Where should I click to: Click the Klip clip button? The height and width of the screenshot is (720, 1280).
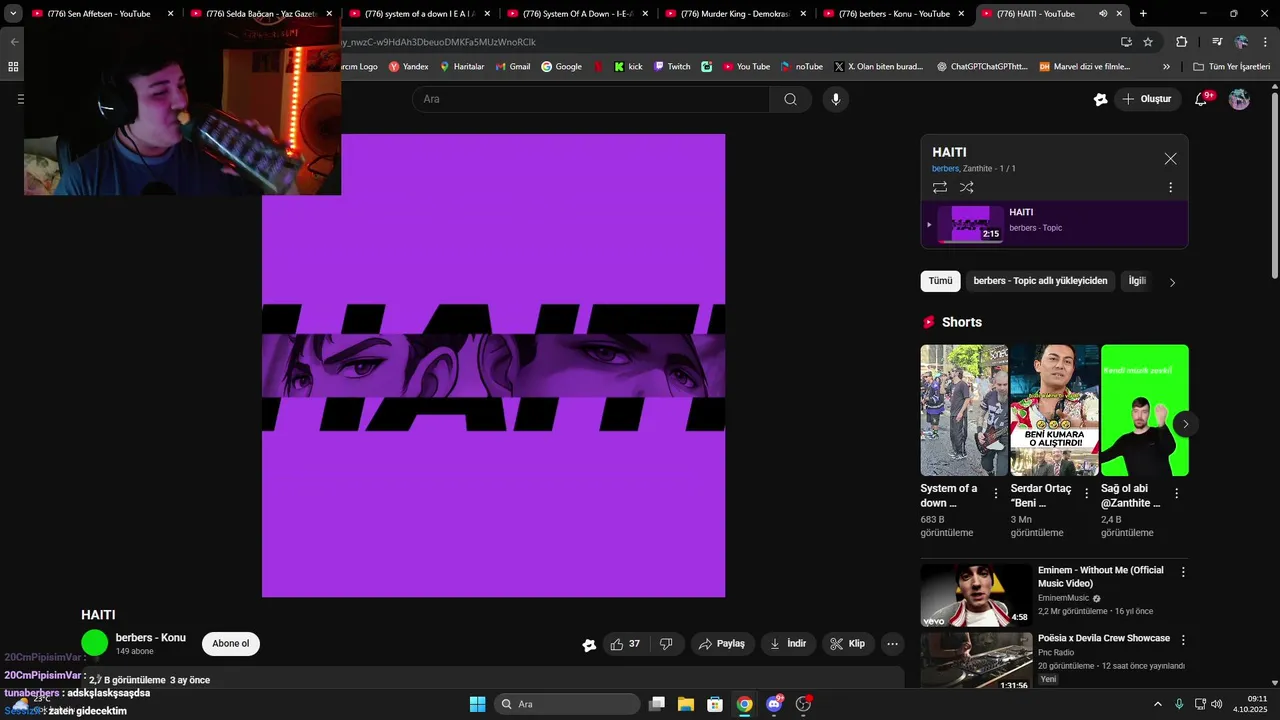tap(848, 644)
